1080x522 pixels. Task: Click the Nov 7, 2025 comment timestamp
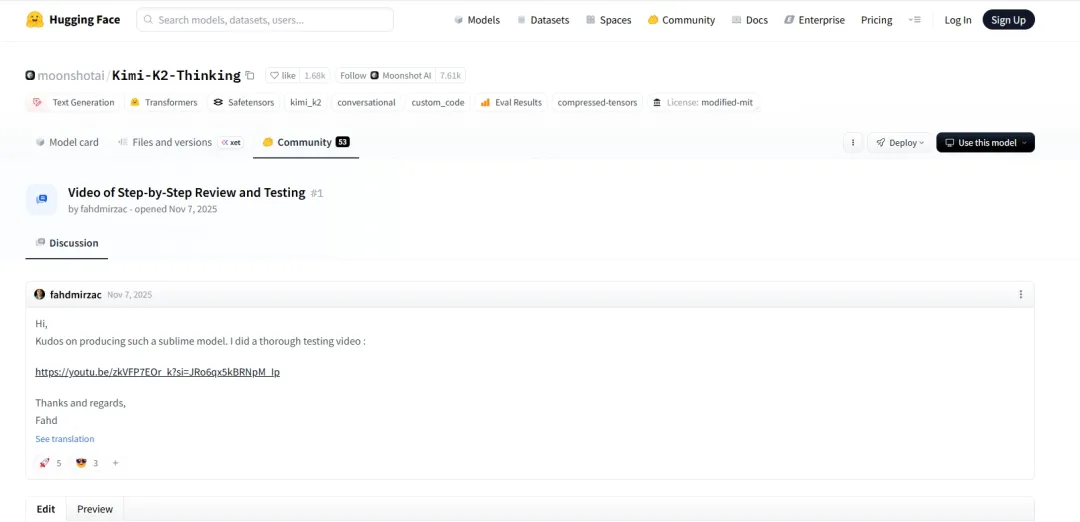[x=129, y=295]
